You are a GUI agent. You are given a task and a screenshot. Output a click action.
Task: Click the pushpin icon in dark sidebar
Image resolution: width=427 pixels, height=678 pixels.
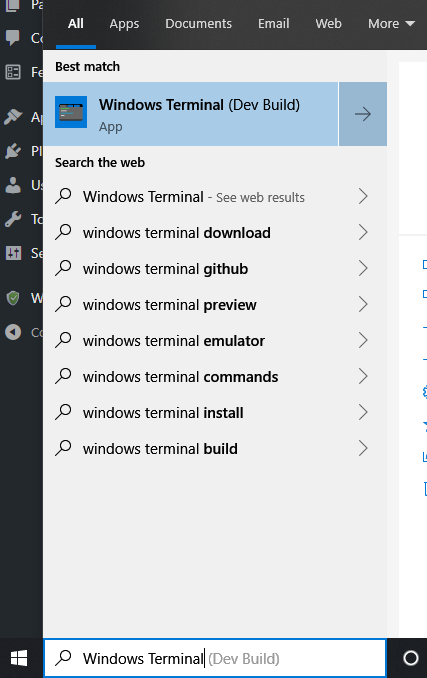click(13, 117)
